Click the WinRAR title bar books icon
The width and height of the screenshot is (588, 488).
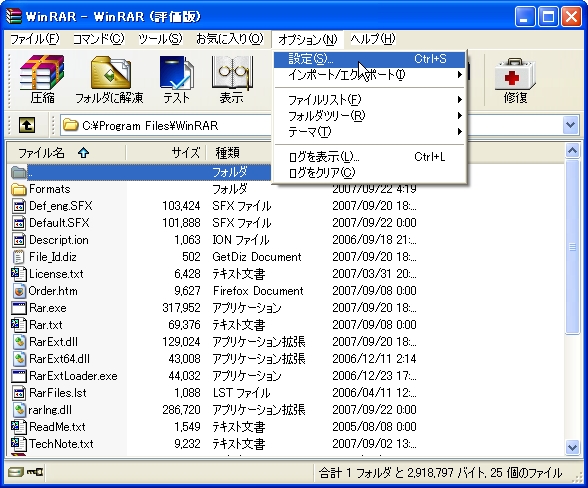14,16
